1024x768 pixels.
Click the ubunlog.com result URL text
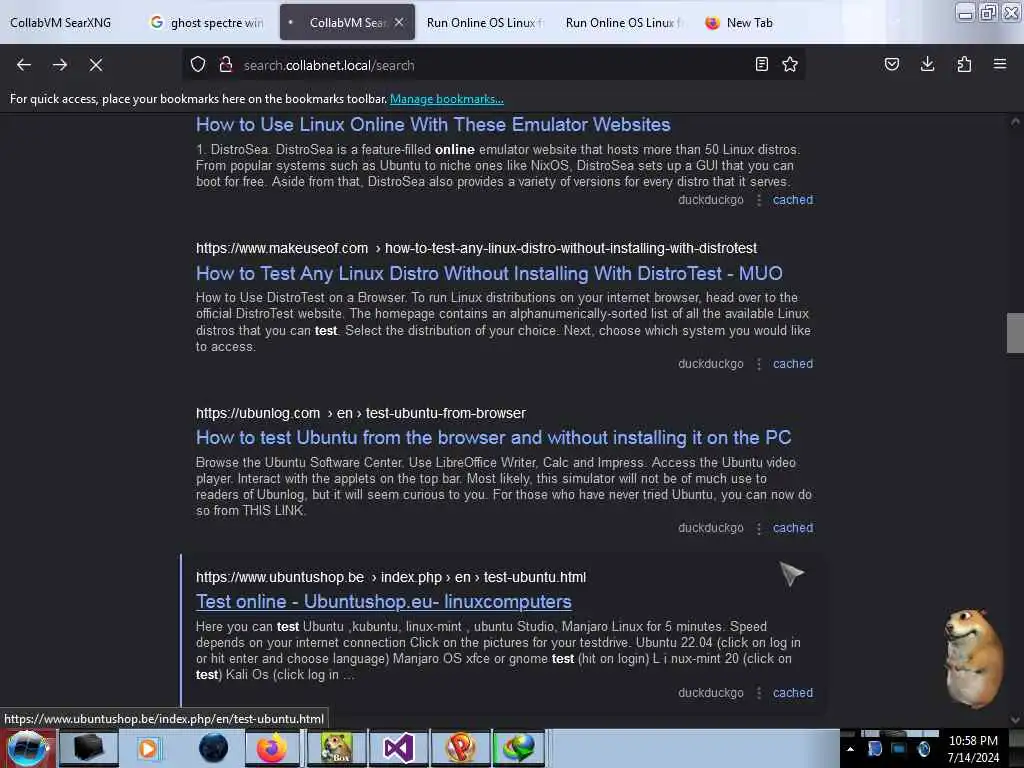pyautogui.click(x=360, y=413)
